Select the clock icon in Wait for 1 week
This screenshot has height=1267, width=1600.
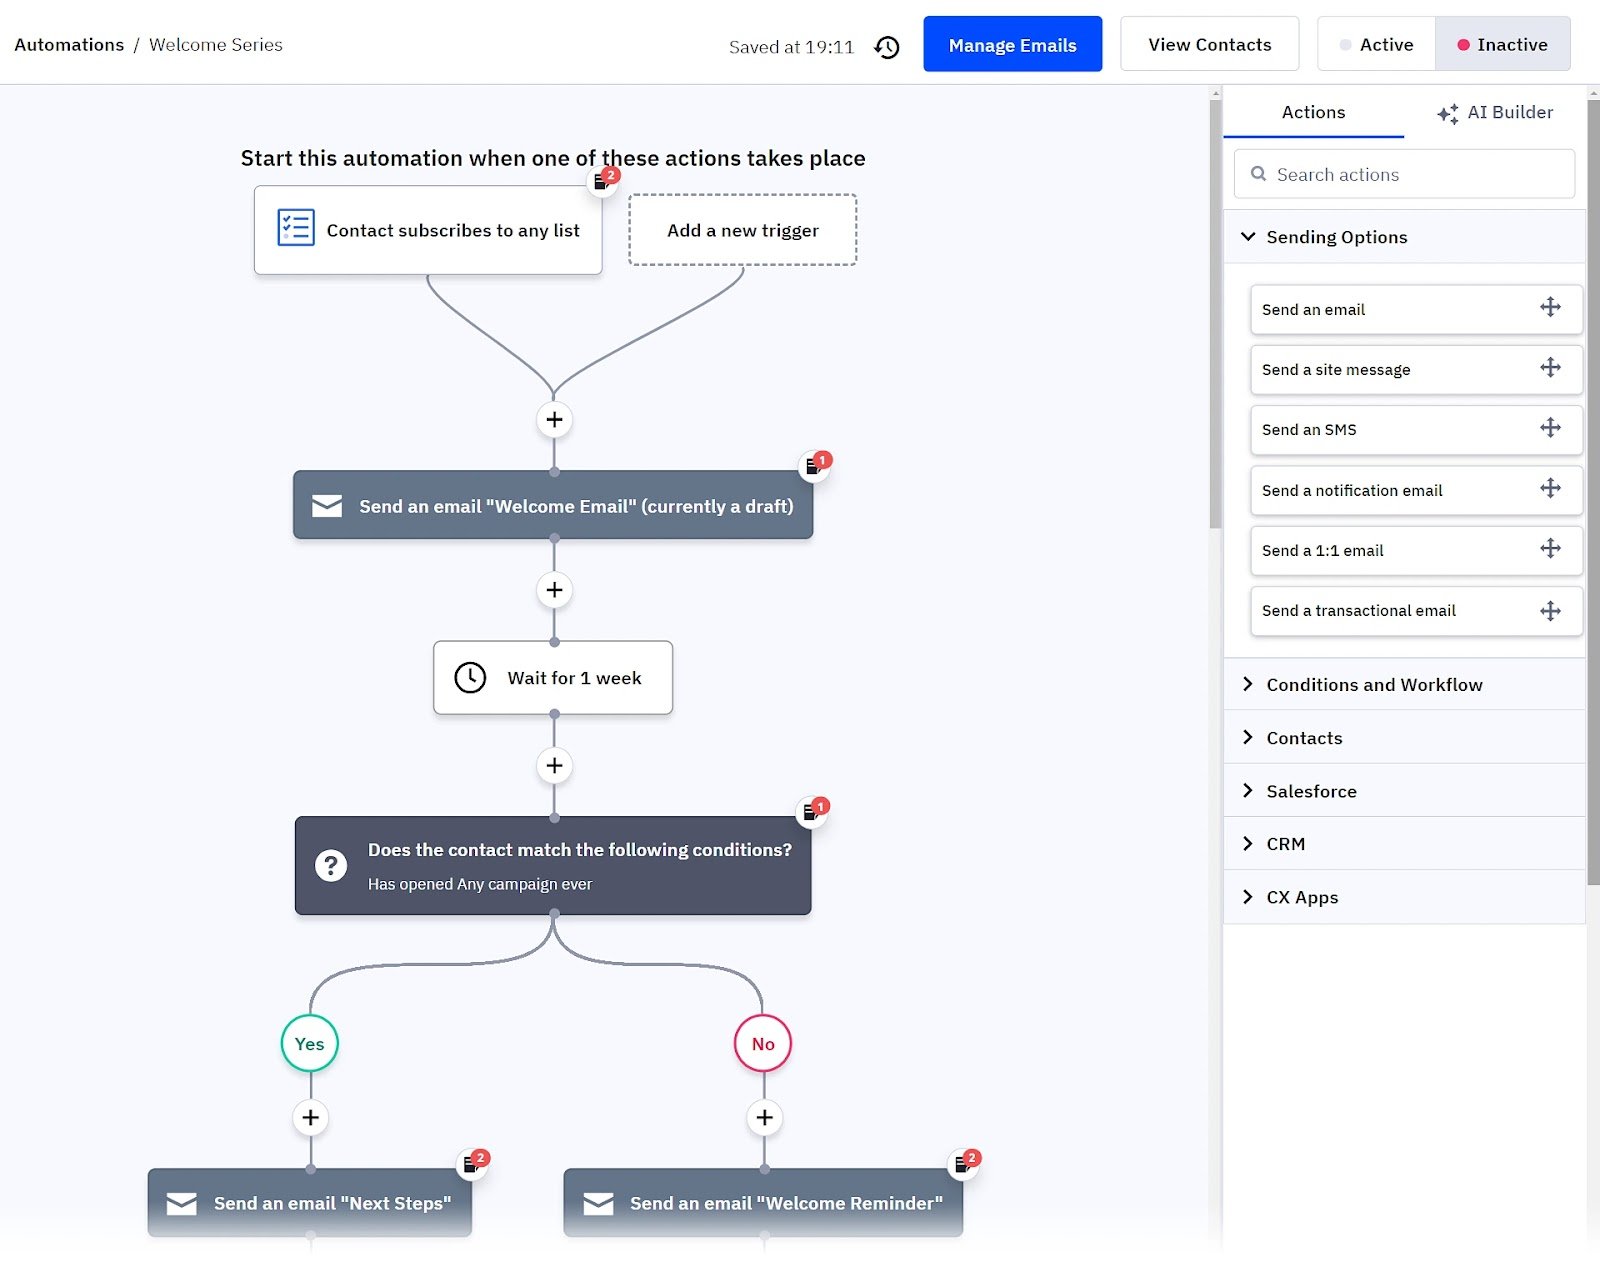[469, 677]
